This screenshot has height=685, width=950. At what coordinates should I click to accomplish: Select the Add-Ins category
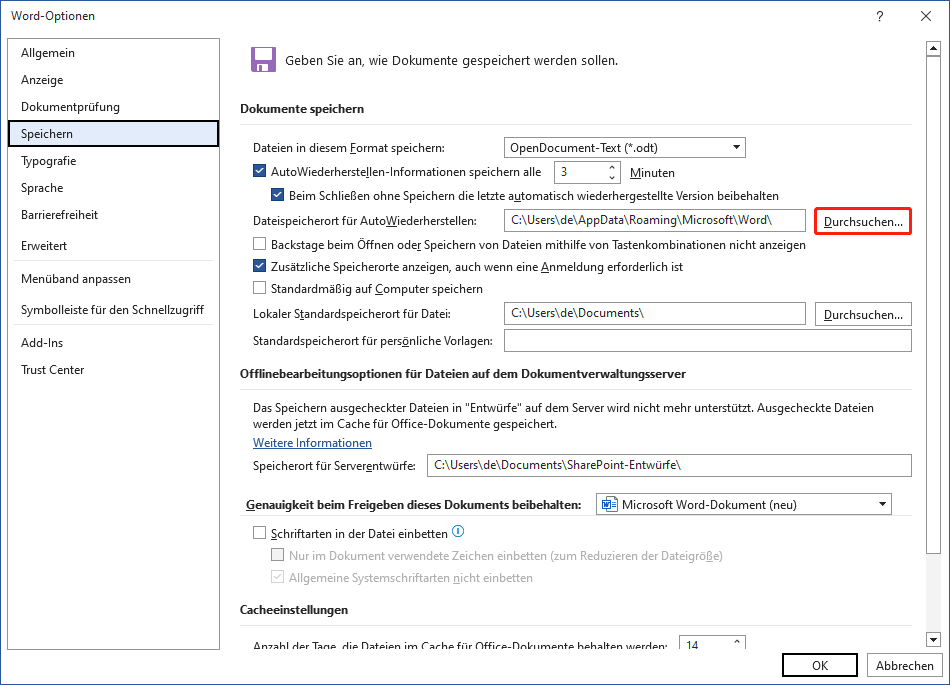coord(113,343)
